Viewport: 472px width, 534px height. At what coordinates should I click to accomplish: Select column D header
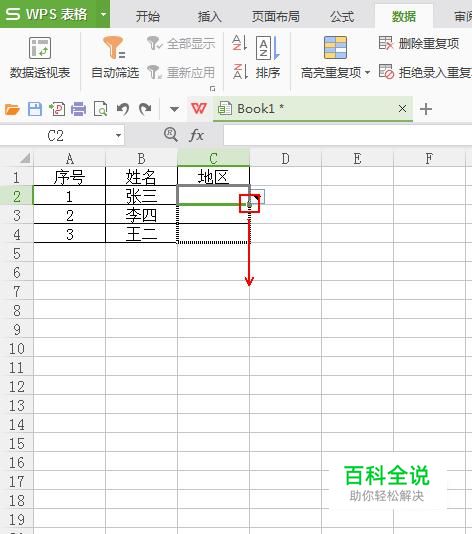pyautogui.click(x=285, y=159)
